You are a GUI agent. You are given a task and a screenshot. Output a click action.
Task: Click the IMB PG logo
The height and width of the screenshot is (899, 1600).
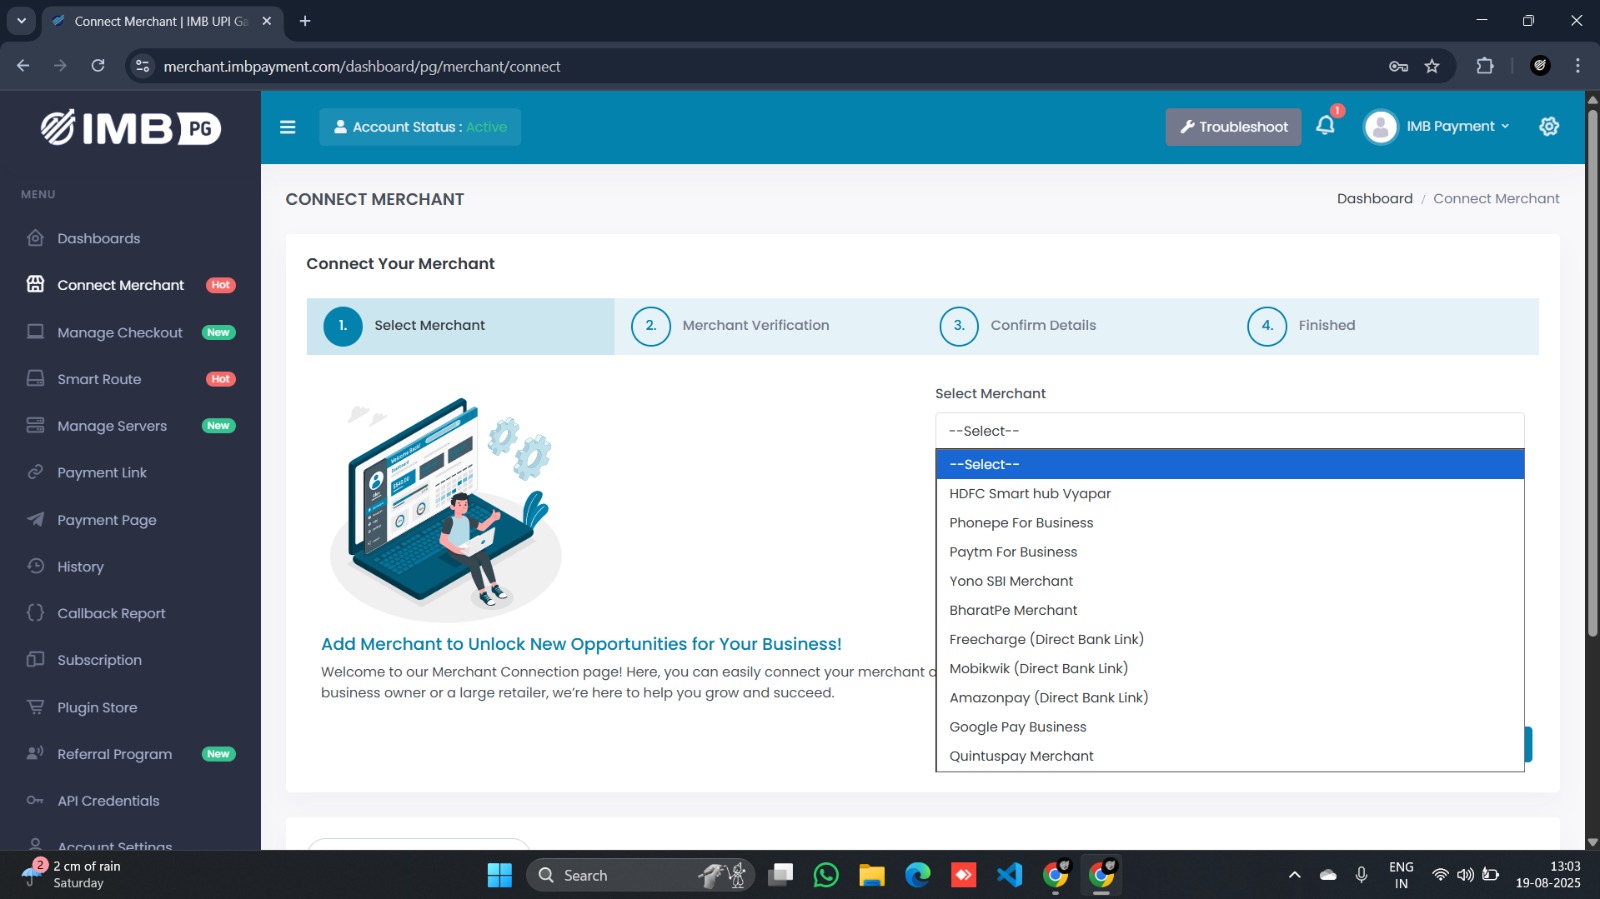(x=131, y=128)
